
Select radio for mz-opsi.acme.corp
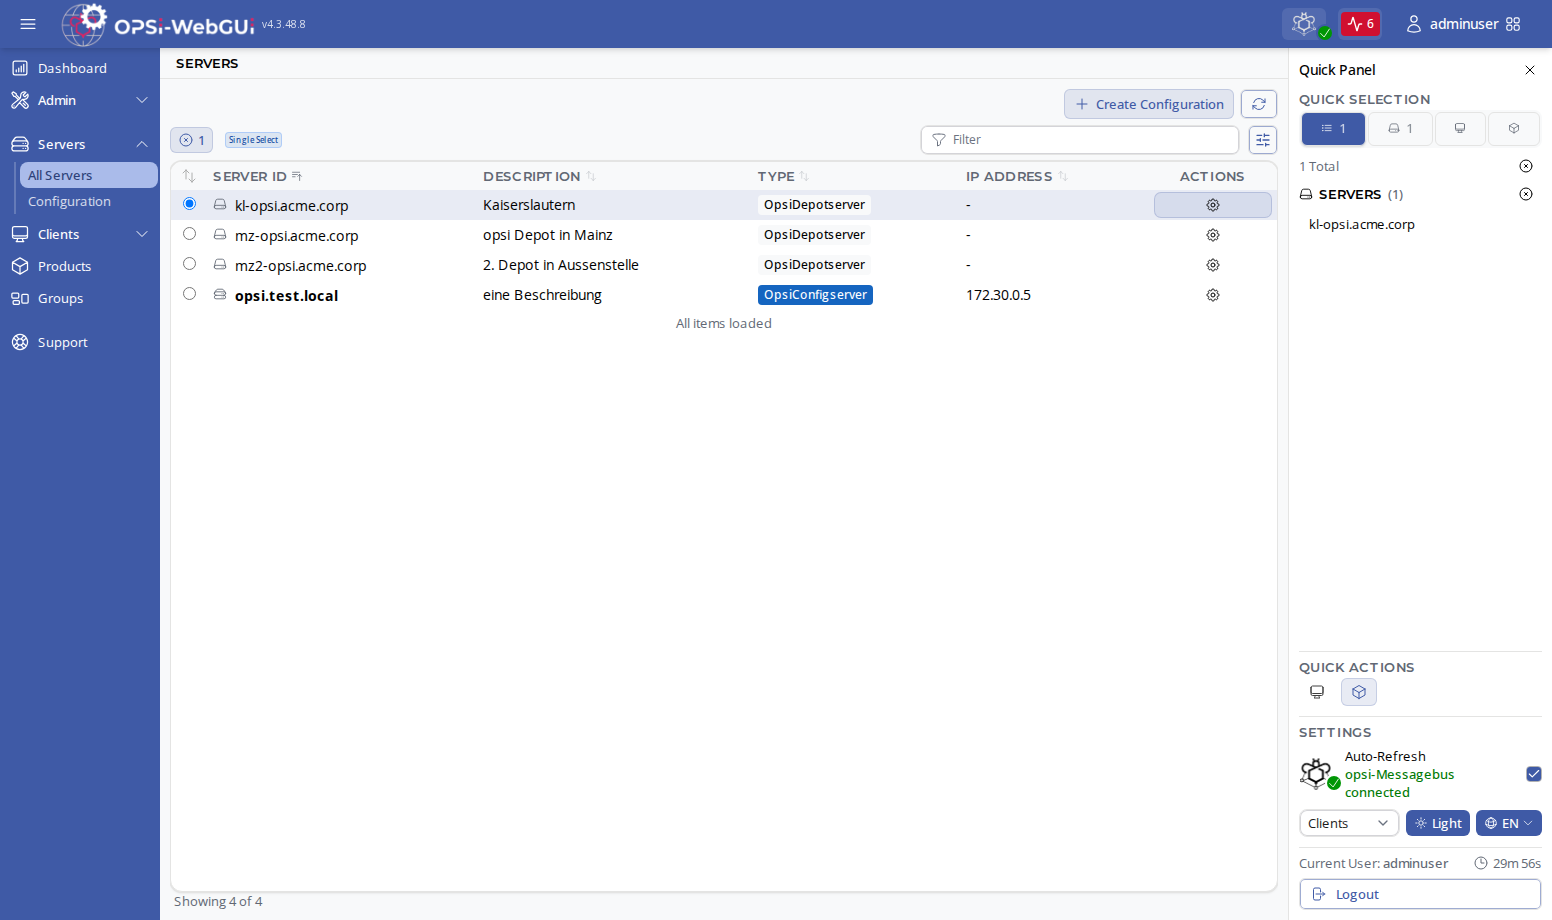(x=189, y=234)
